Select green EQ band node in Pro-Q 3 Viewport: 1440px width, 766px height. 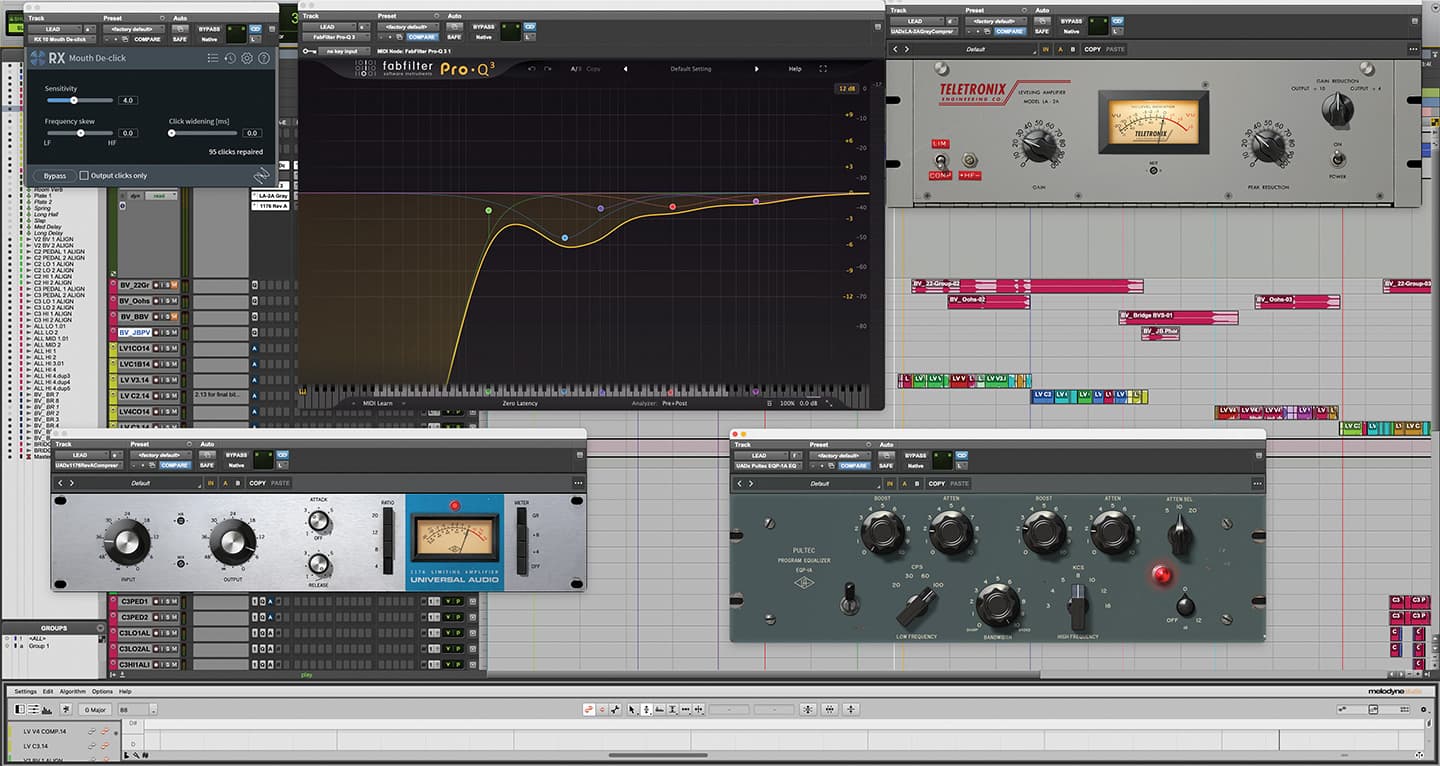tap(488, 211)
